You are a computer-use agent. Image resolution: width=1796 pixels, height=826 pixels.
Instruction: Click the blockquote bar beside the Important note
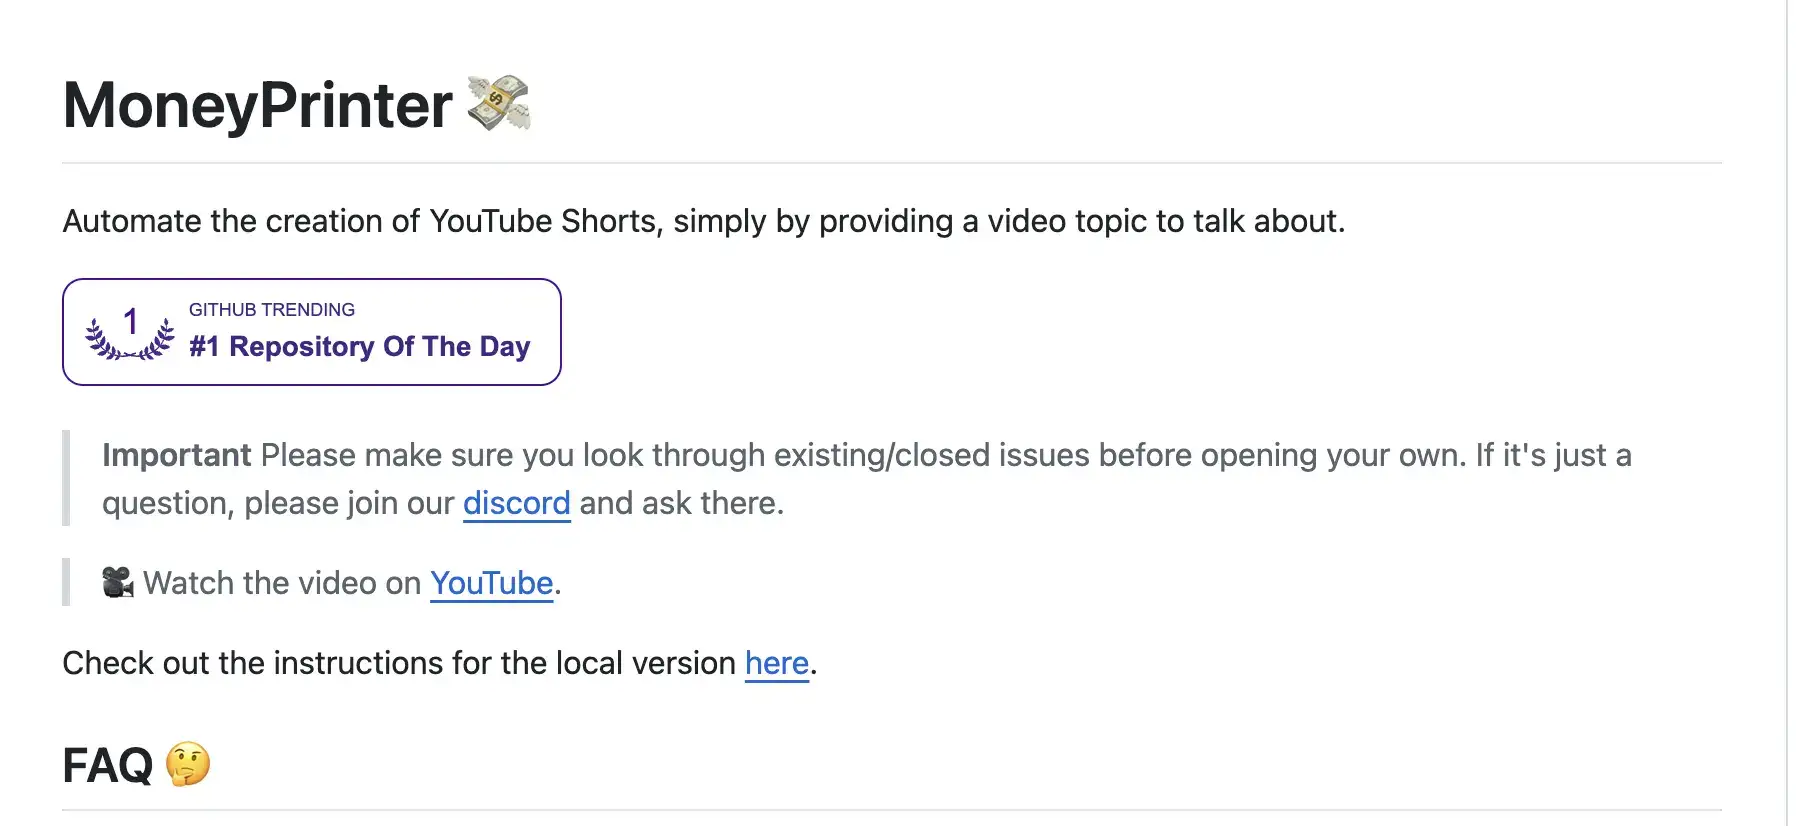tap(66, 478)
